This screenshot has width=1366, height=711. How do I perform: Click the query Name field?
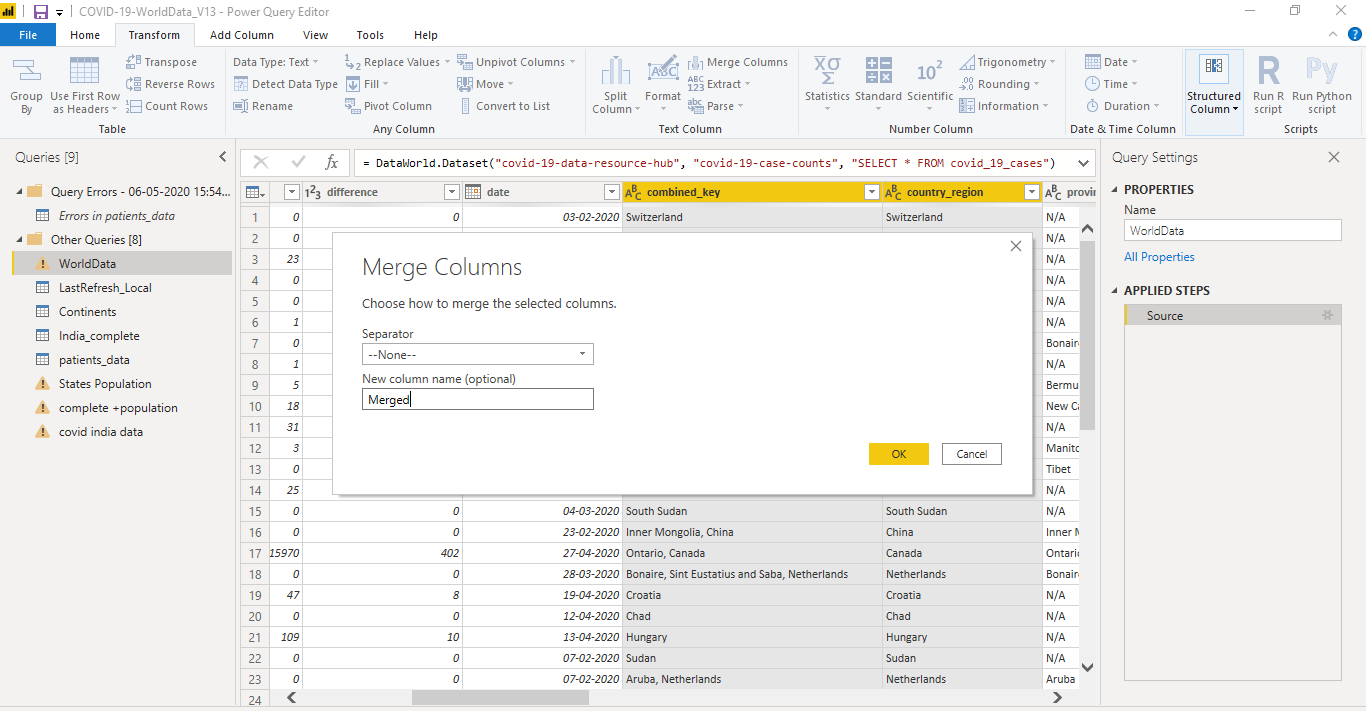click(1233, 230)
